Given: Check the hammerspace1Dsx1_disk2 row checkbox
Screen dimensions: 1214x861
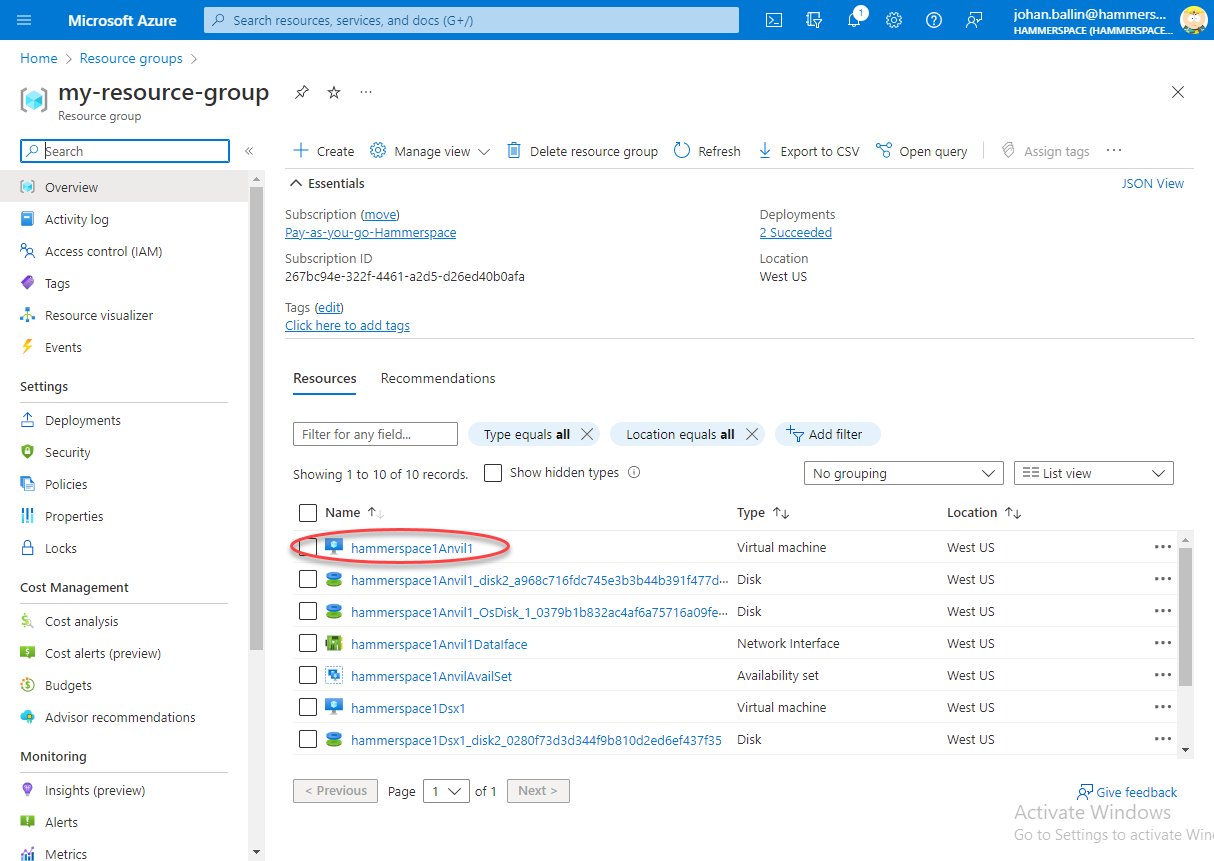Looking at the screenshot, I should (308, 739).
